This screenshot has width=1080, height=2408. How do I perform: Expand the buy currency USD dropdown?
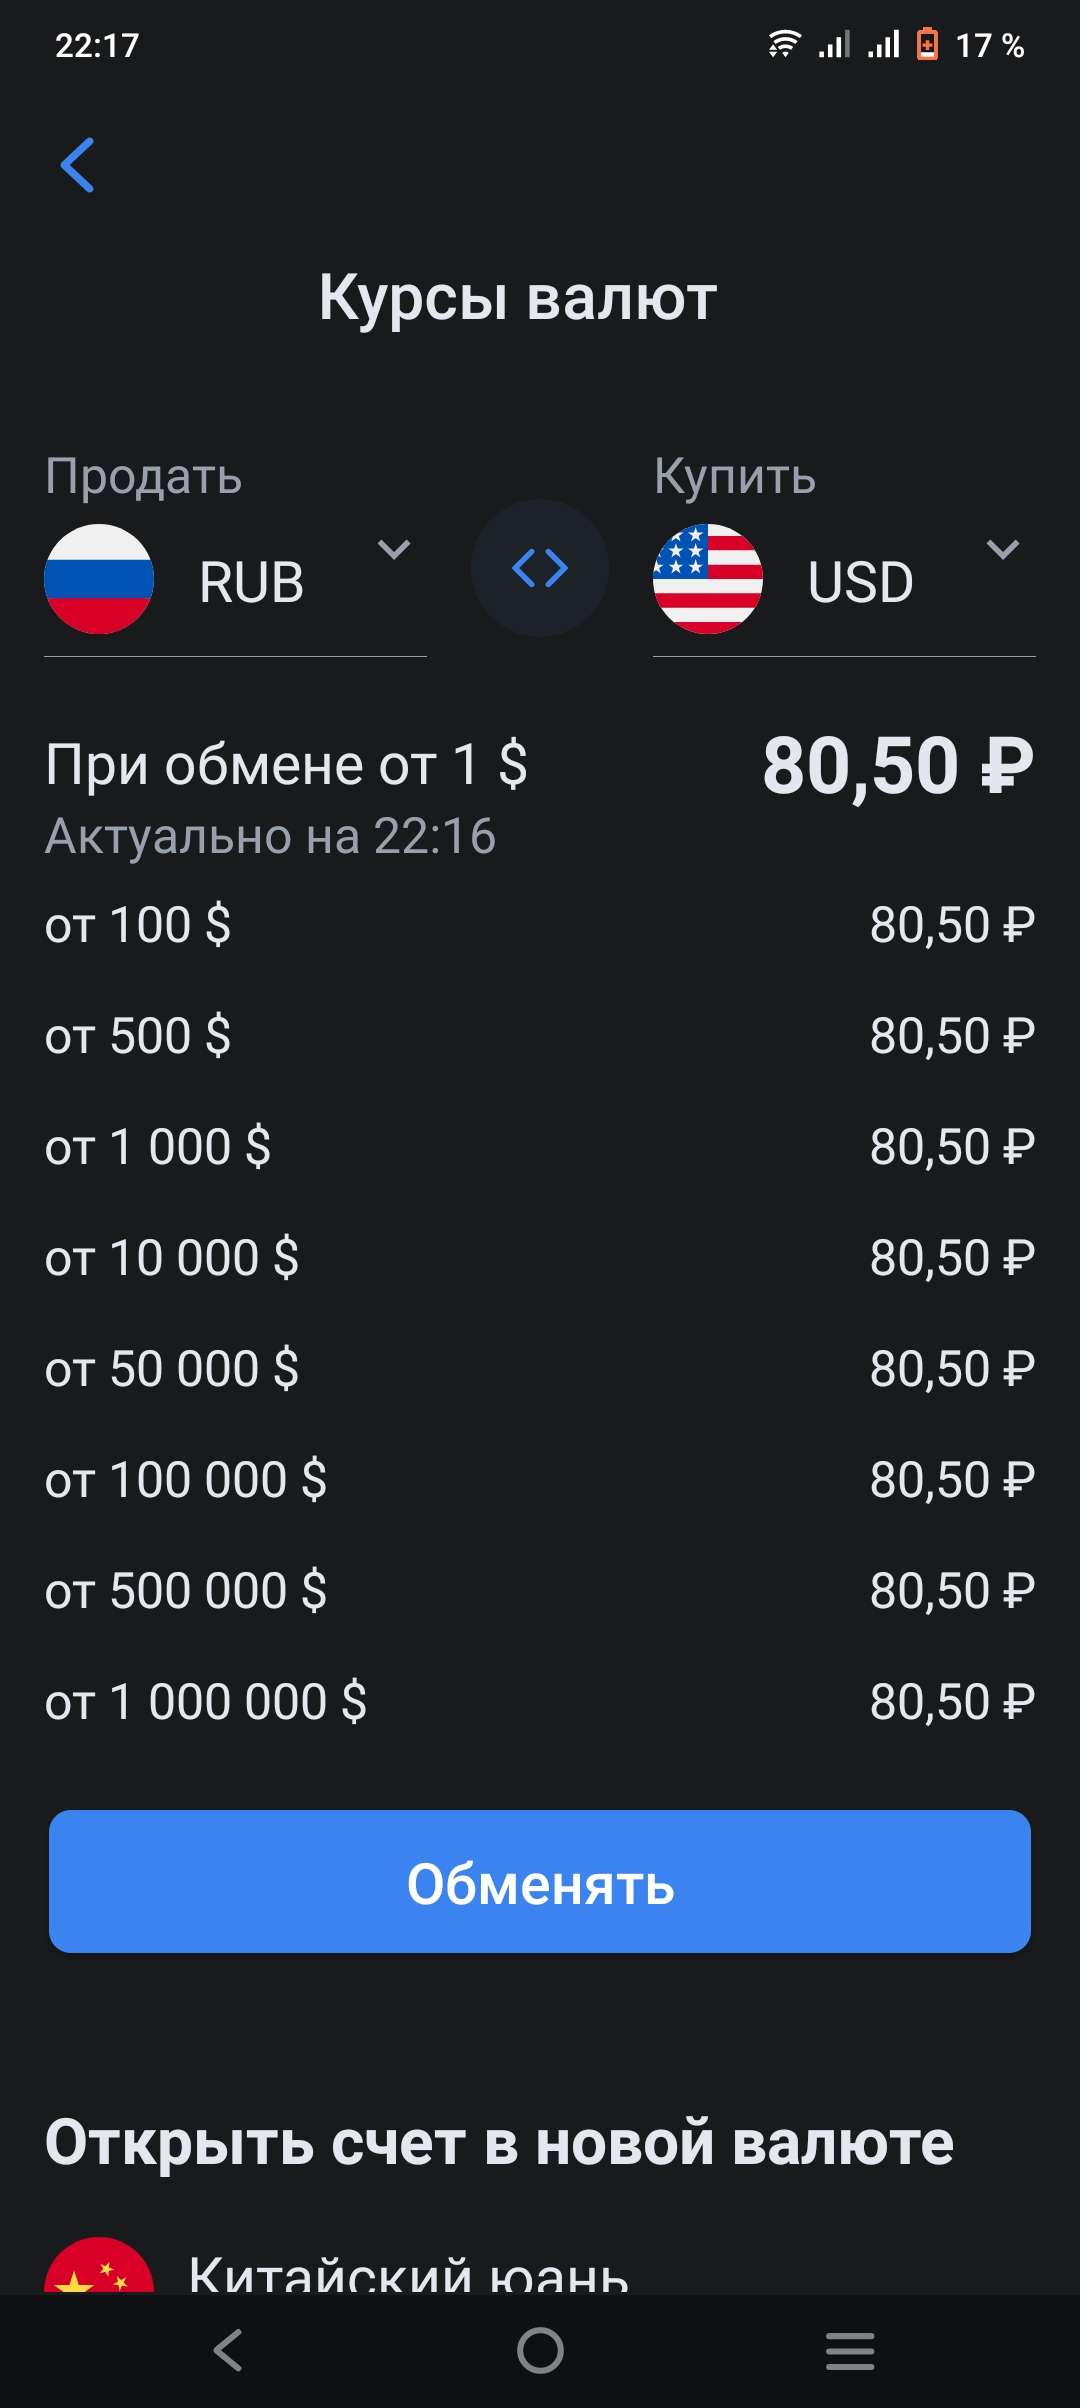coord(1002,549)
